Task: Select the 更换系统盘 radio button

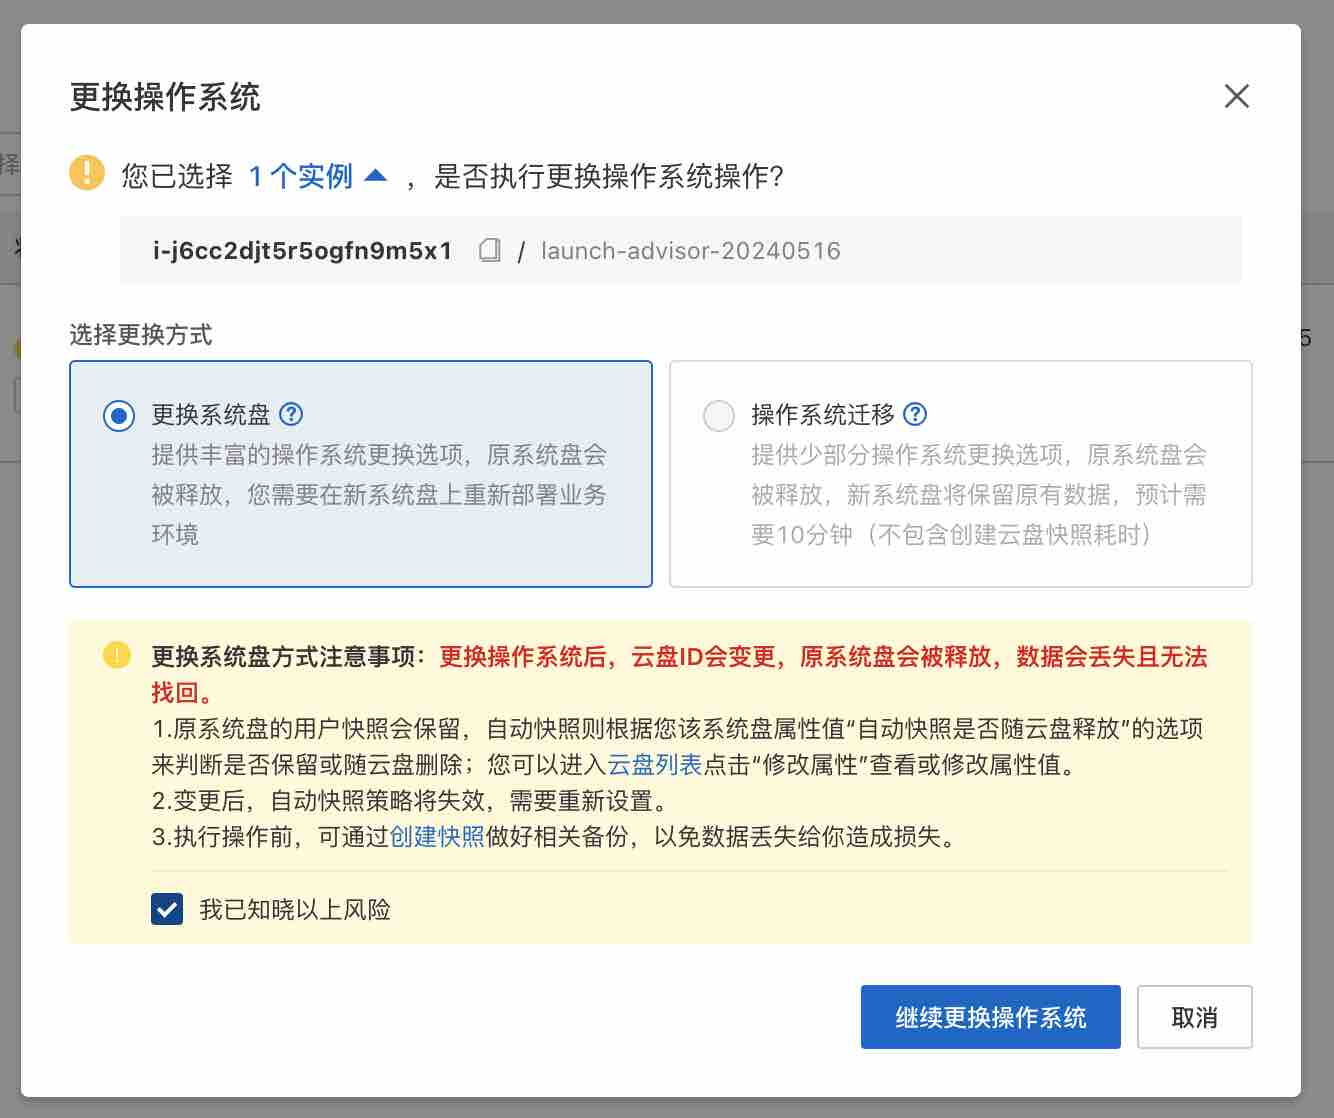Action: [119, 415]
